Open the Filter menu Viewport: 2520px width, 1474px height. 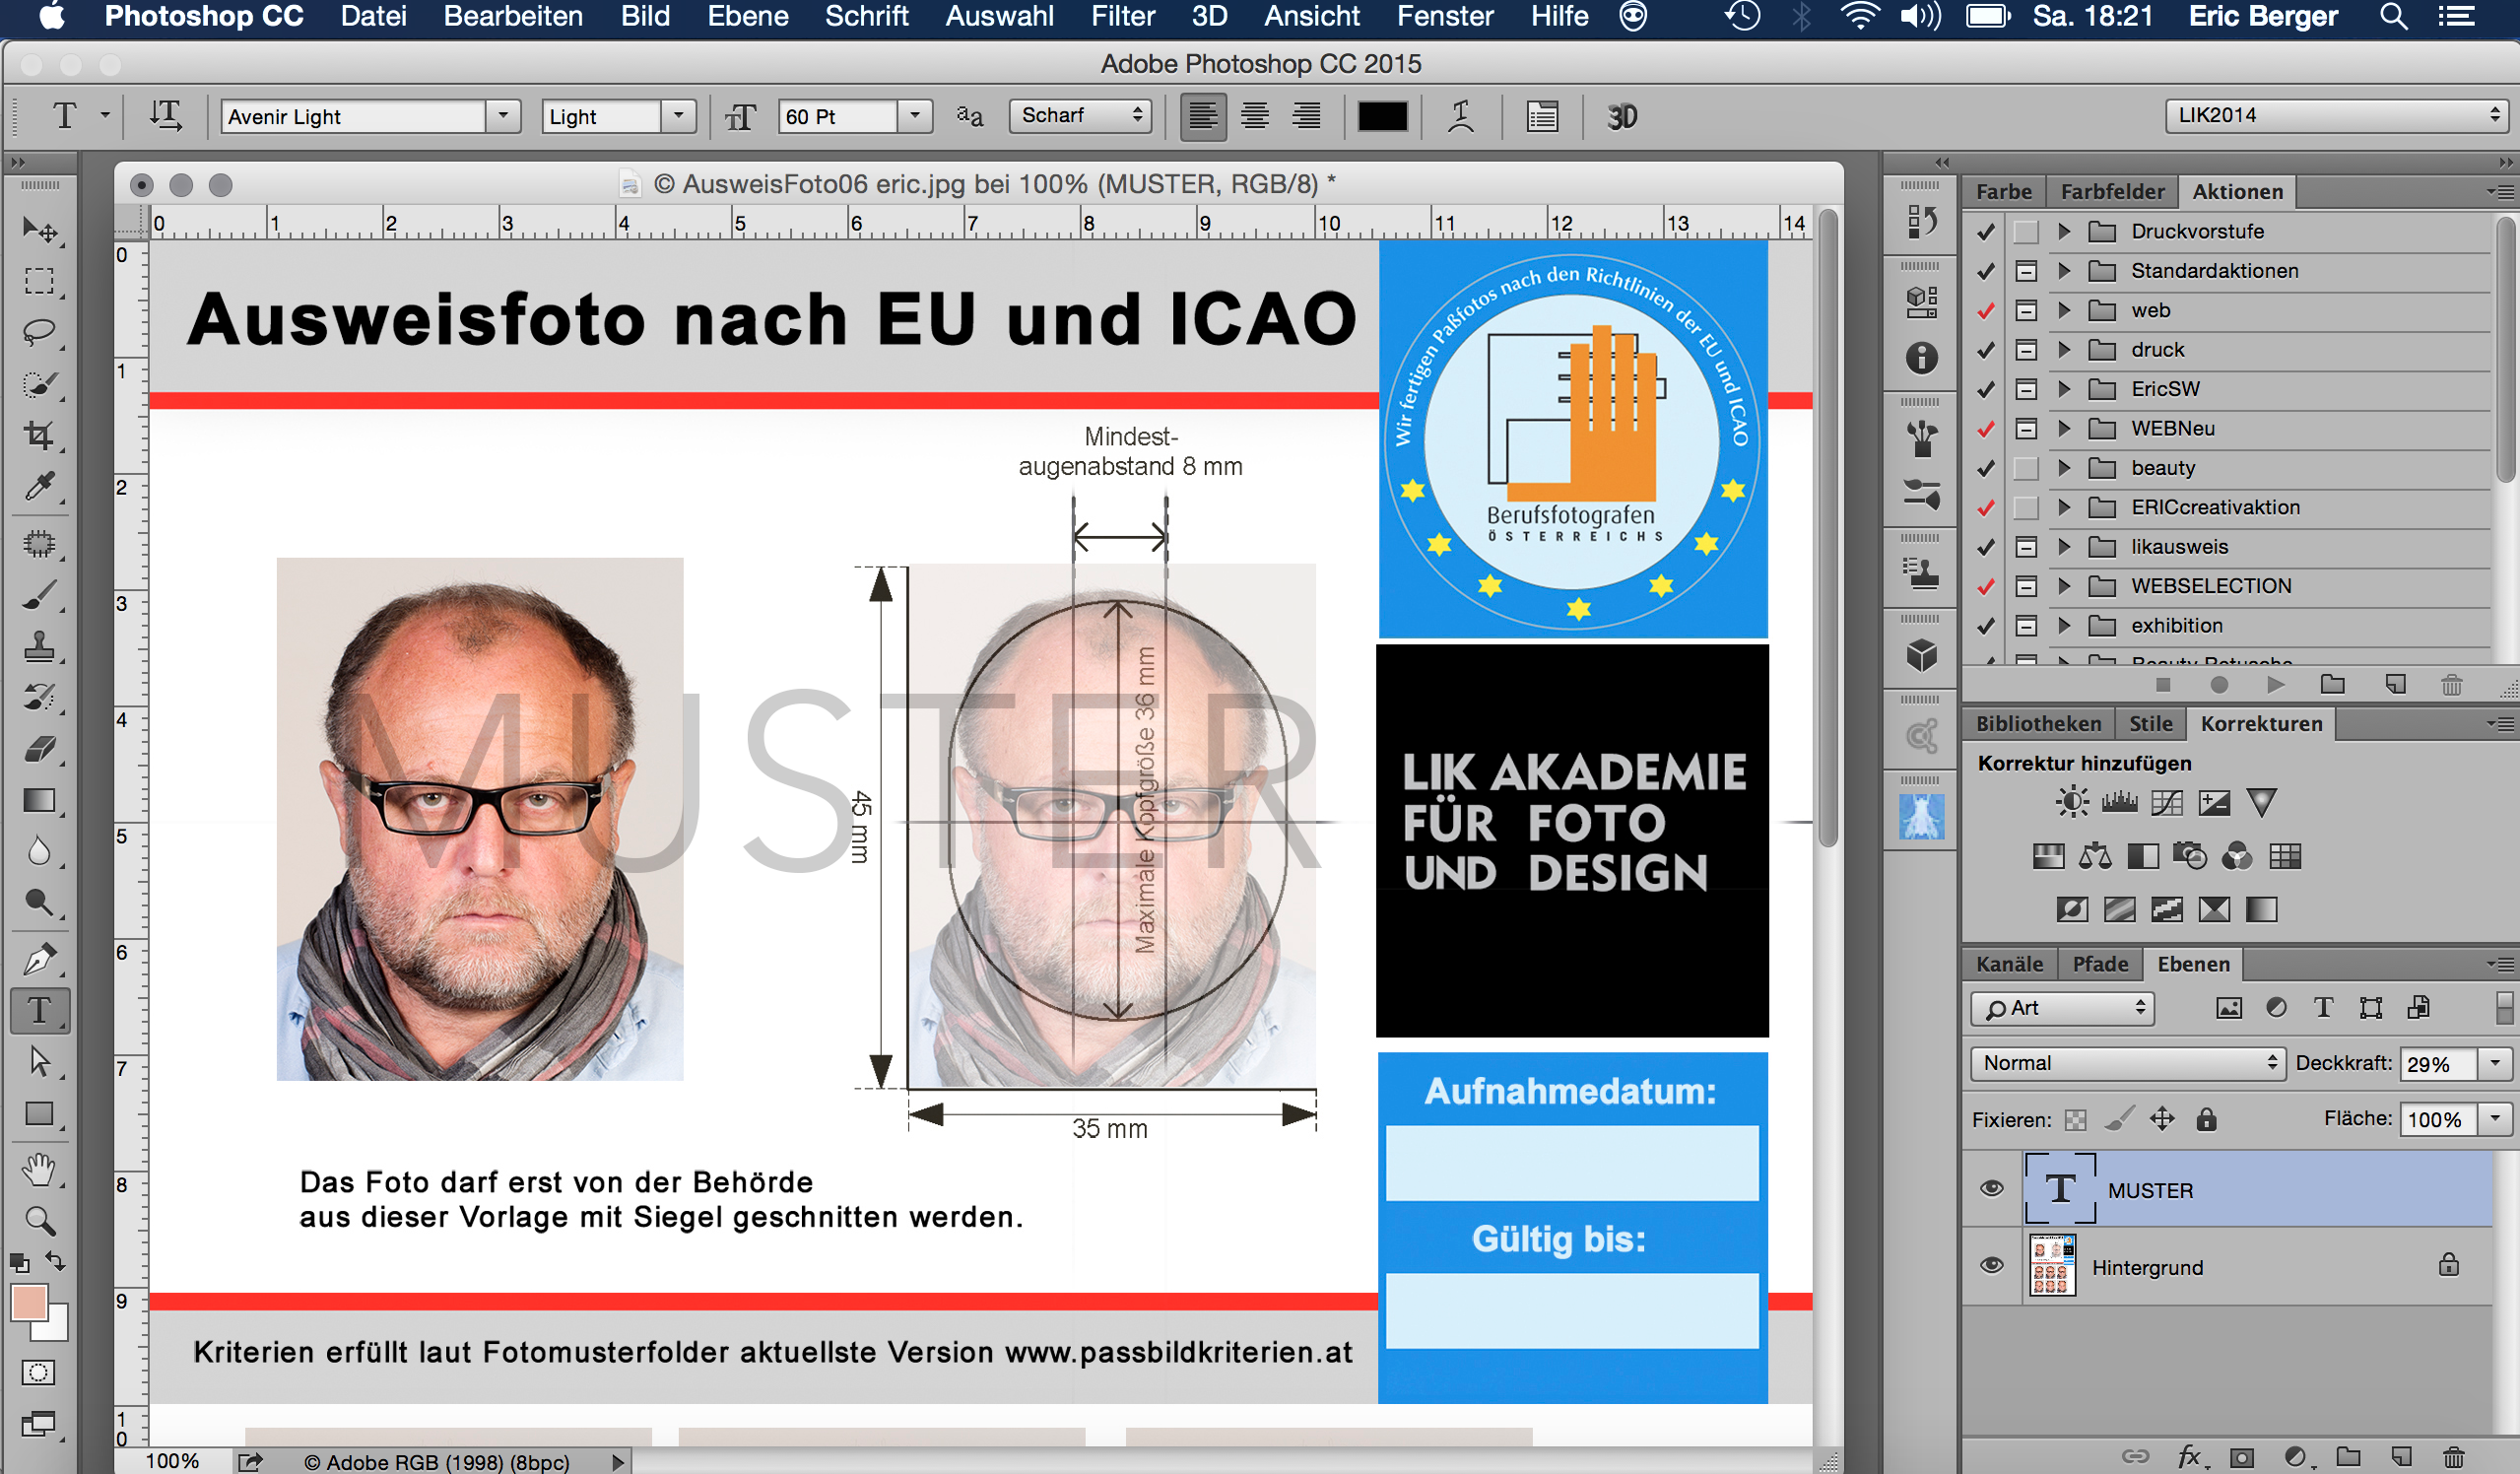pos(1122,16)
